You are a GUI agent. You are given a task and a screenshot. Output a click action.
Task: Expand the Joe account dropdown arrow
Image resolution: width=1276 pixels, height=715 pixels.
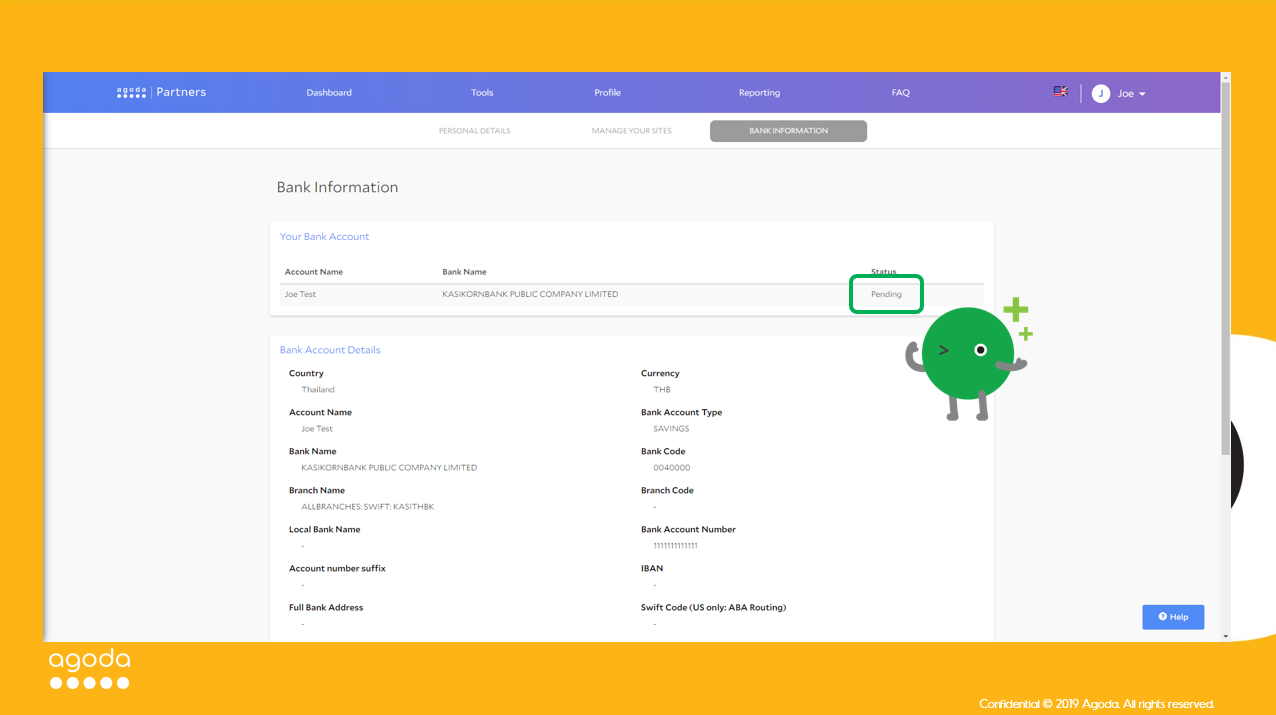pyautogui.click(x=1142, y=94)
